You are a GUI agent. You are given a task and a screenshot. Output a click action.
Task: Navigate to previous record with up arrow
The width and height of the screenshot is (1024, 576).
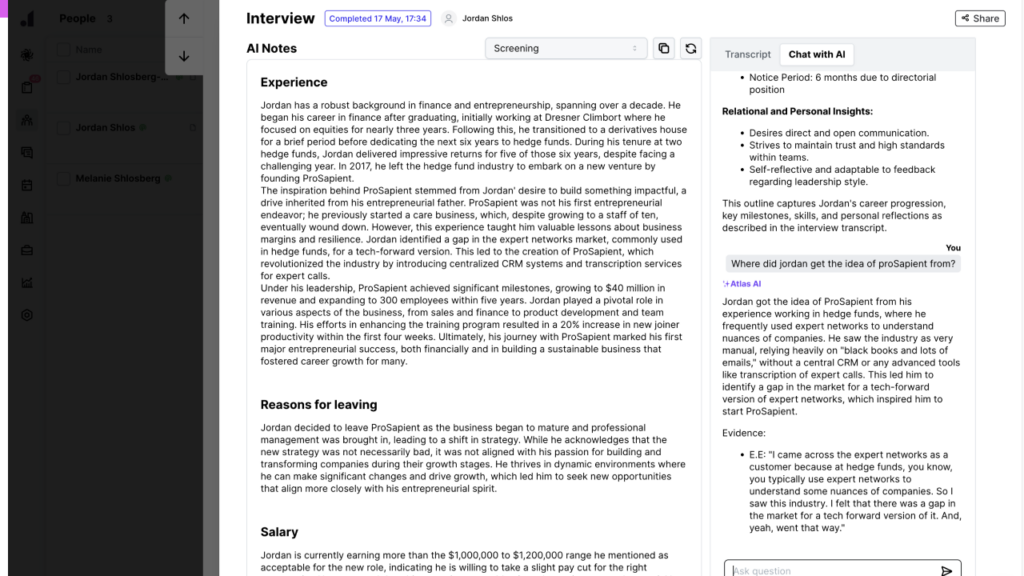pyautogui.click(x=183, y=18)
